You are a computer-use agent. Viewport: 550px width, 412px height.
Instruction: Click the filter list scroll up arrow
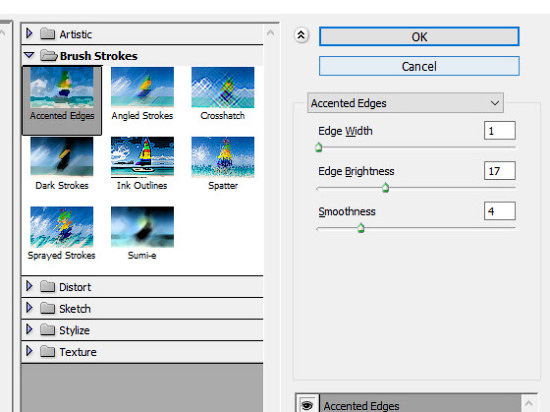pos(270,33)
